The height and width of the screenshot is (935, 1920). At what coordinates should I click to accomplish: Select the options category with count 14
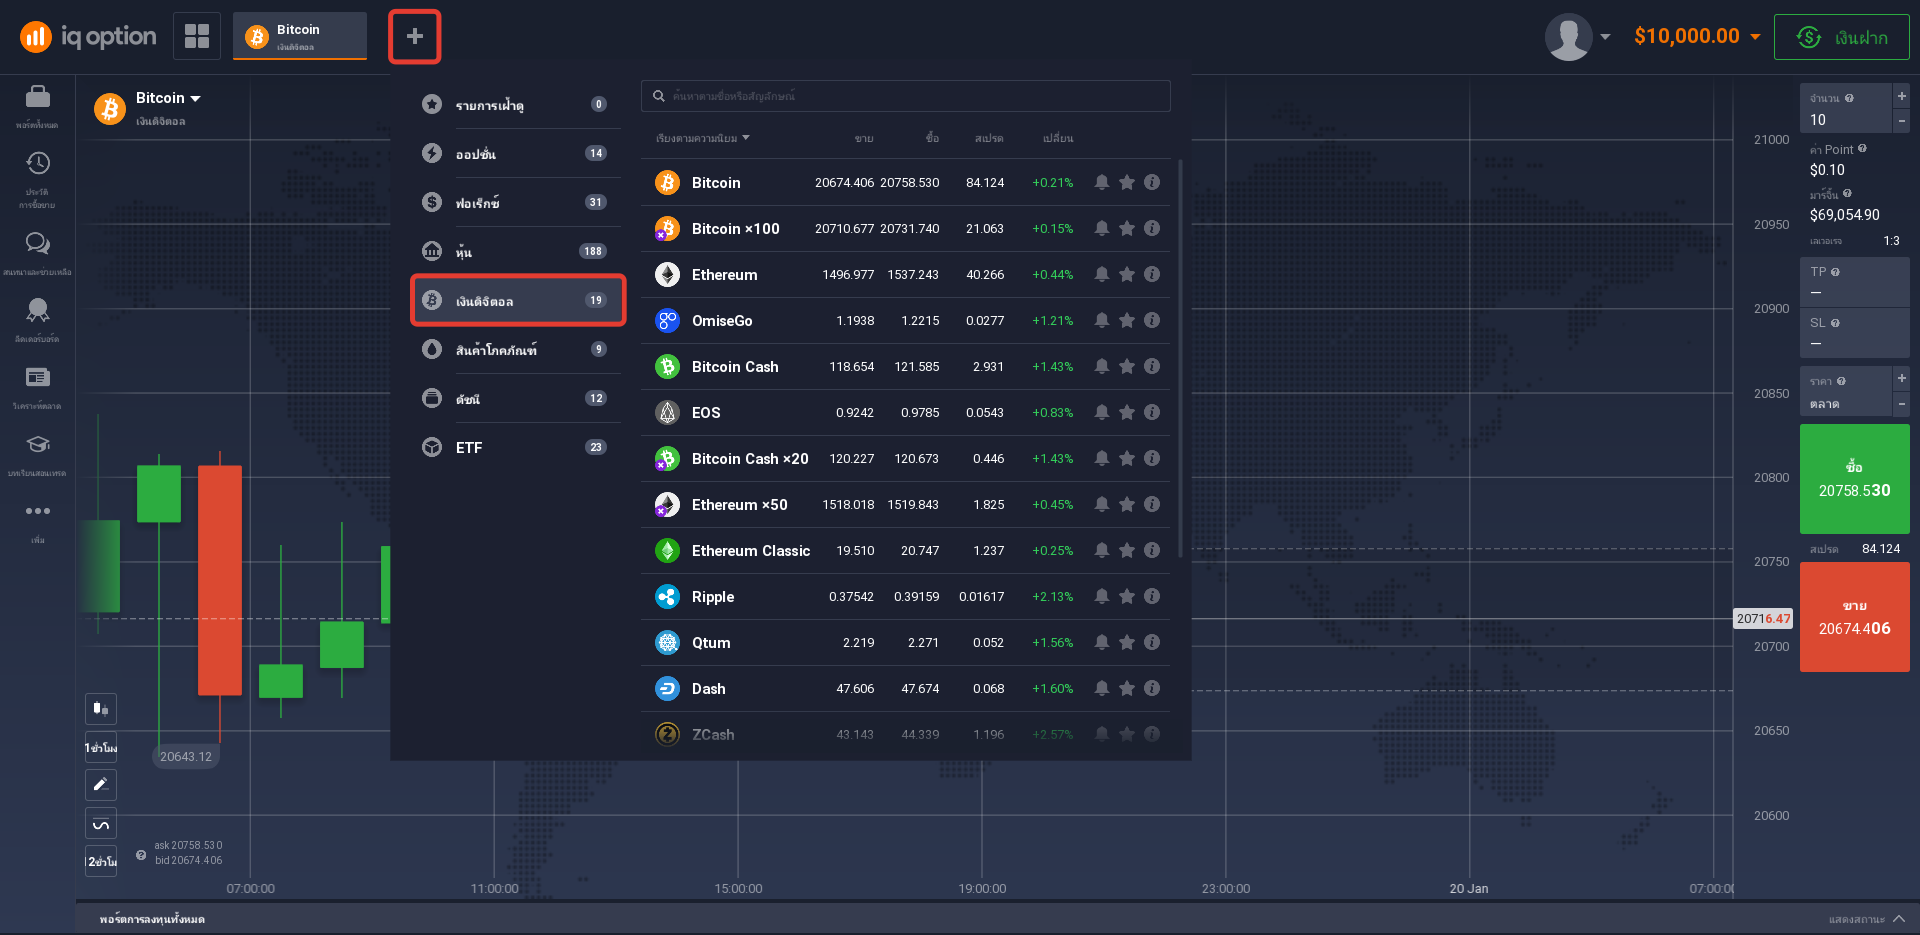[x=516, y=153]
